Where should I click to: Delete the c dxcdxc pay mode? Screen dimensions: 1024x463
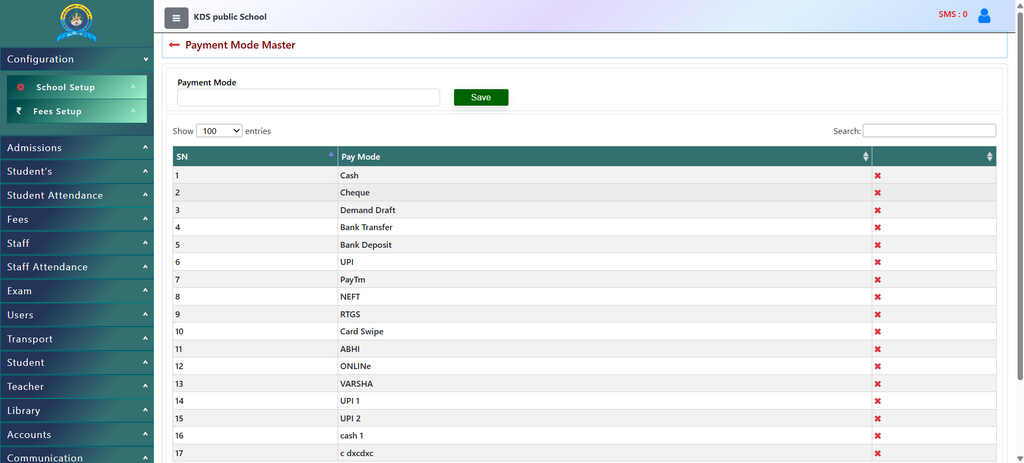click(x=878, y=453)
